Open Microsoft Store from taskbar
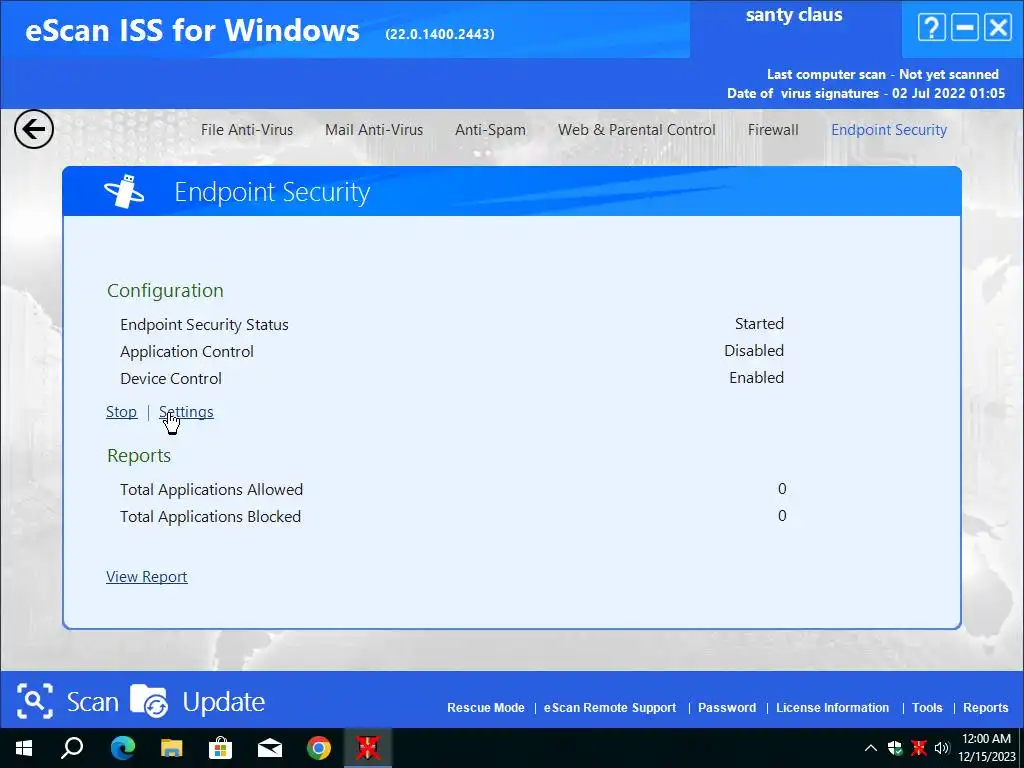The height and width of the screenshot is (768, 1024). 220,748
